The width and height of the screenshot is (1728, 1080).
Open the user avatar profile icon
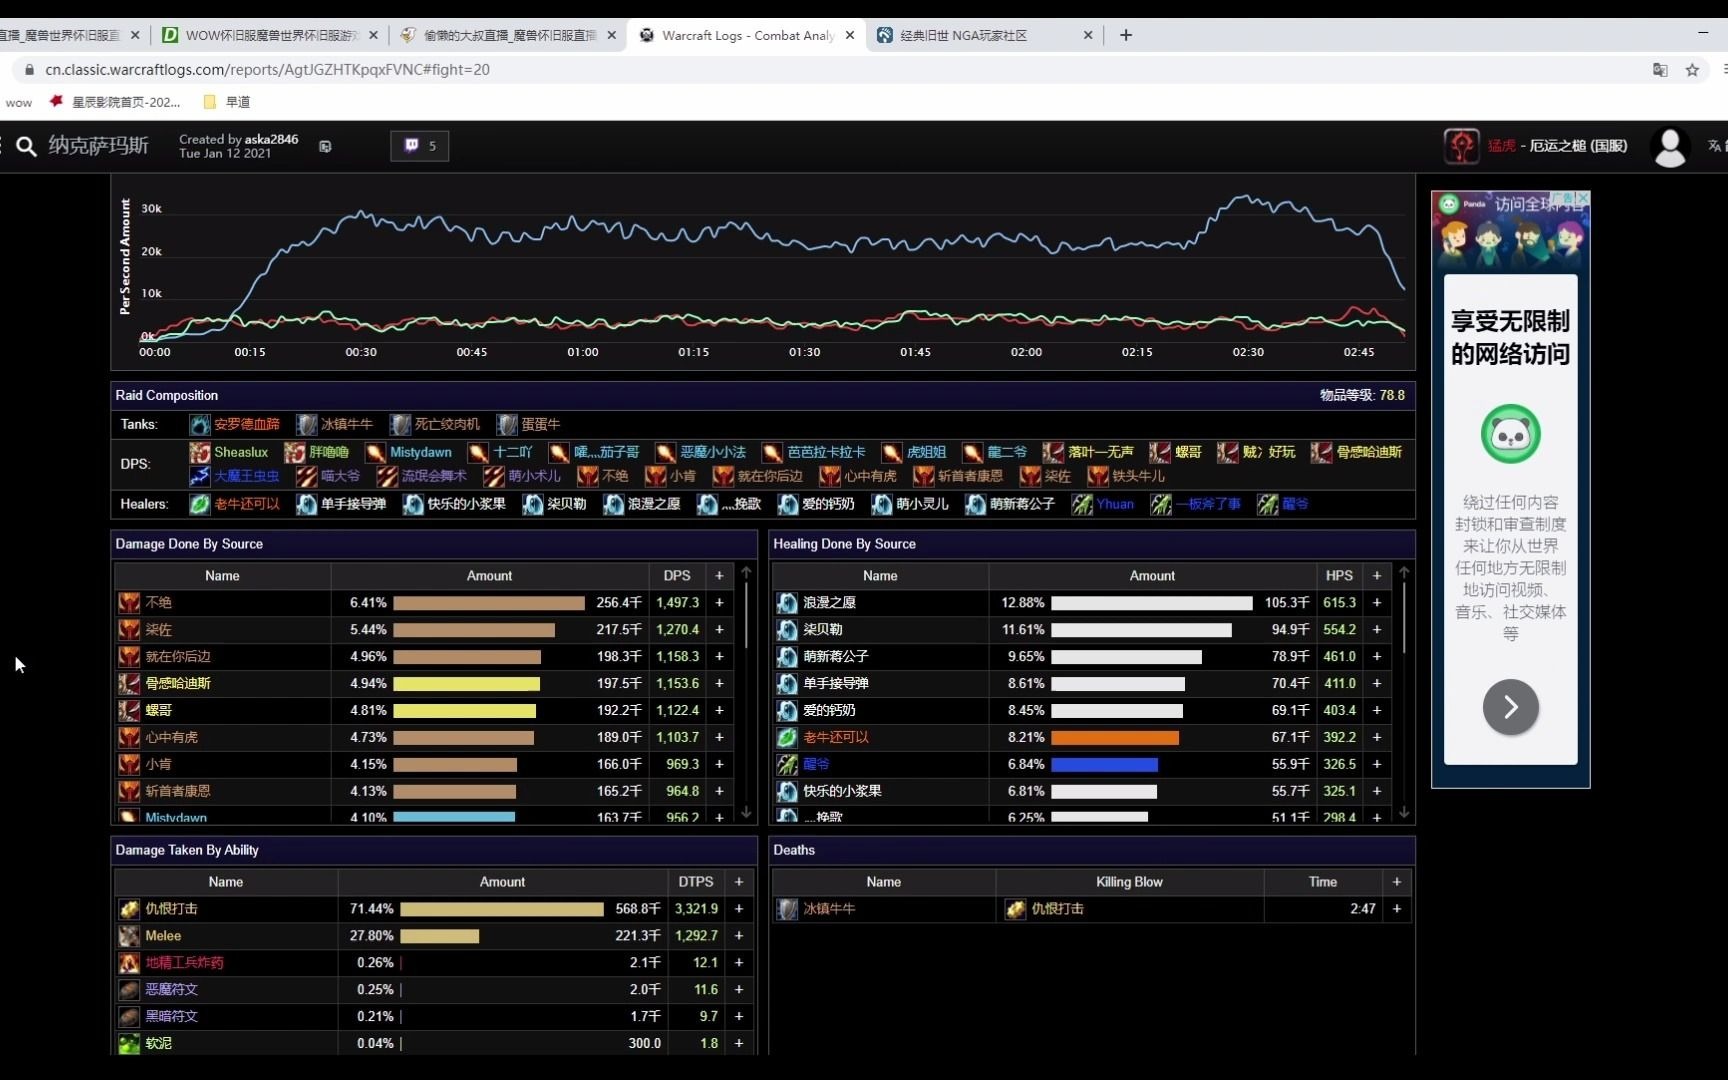[x=1669, y=147]
